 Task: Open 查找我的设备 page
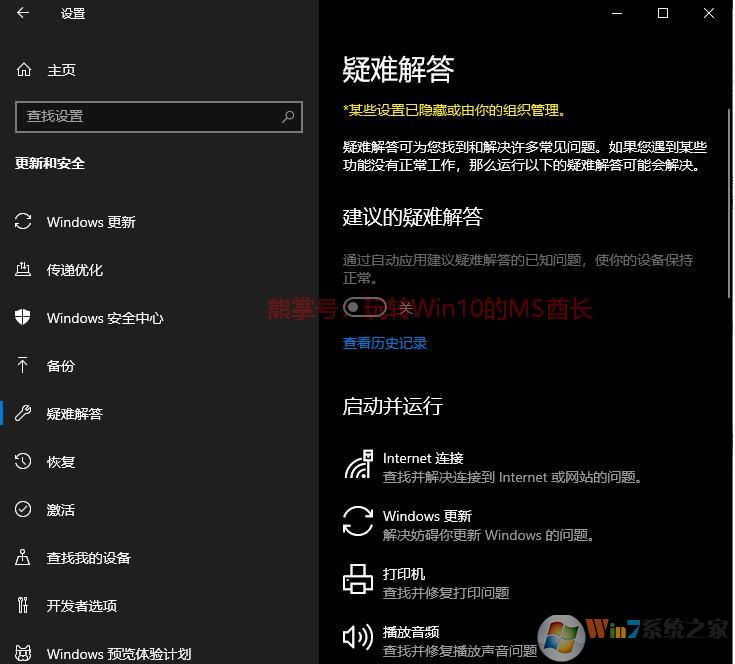(x=89, y=558)
